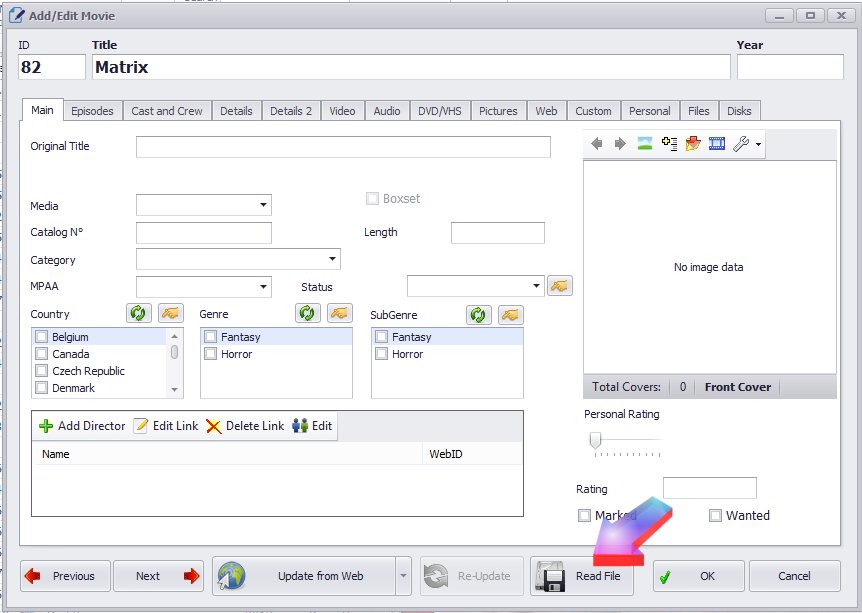The width and height of the screenshot is (862, 613).
Task: Open cover from folder icon
Action: pos(693,143)
